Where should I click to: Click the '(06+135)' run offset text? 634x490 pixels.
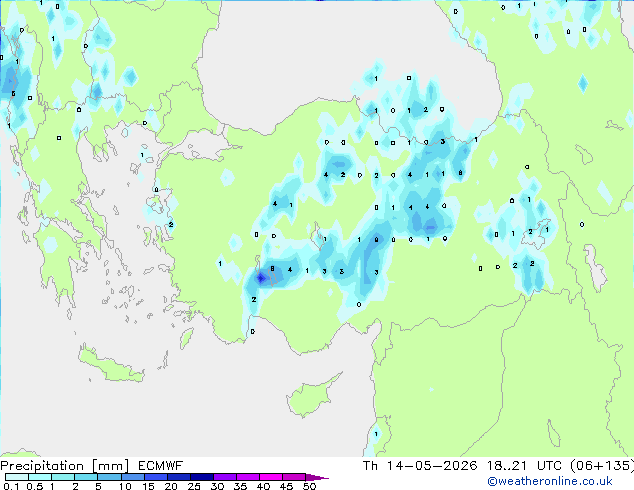point(602,466)
